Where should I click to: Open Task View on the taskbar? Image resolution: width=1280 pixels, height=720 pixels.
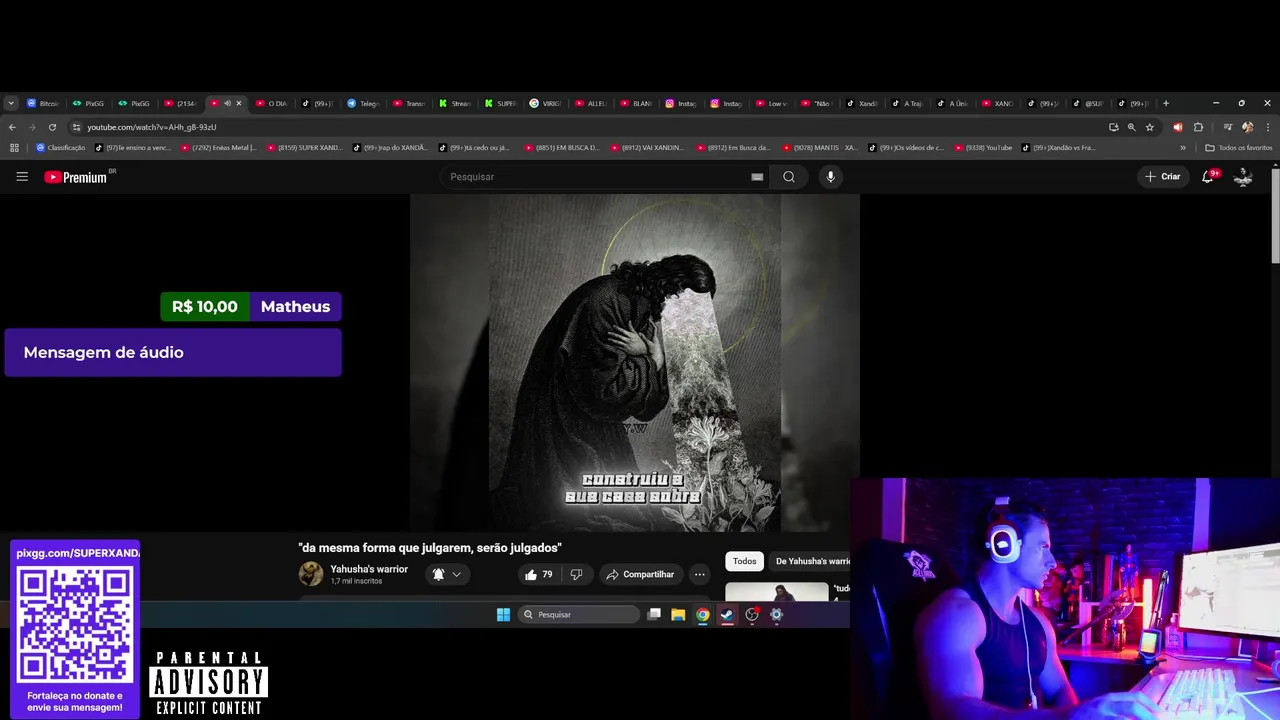[654, 615]
